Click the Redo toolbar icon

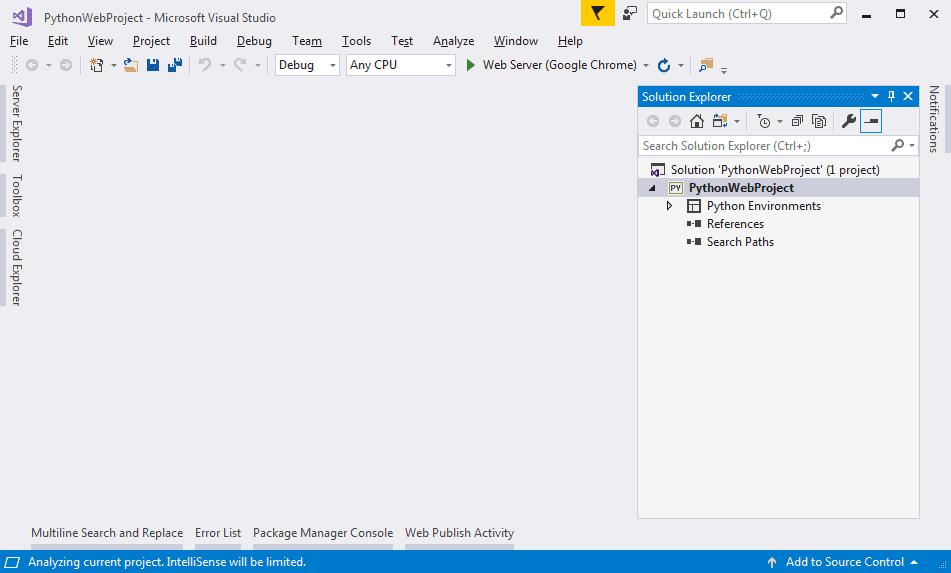click(240, 65)
